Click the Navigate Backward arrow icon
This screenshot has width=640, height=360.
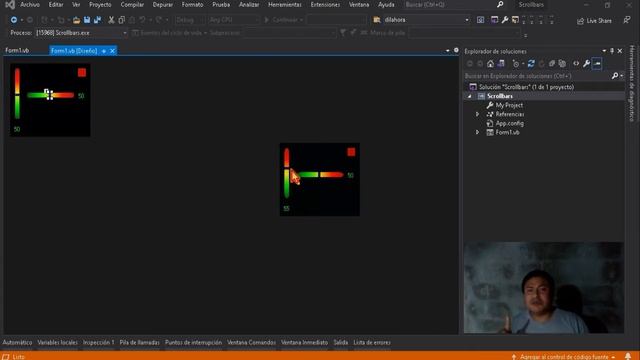point(14,20)
